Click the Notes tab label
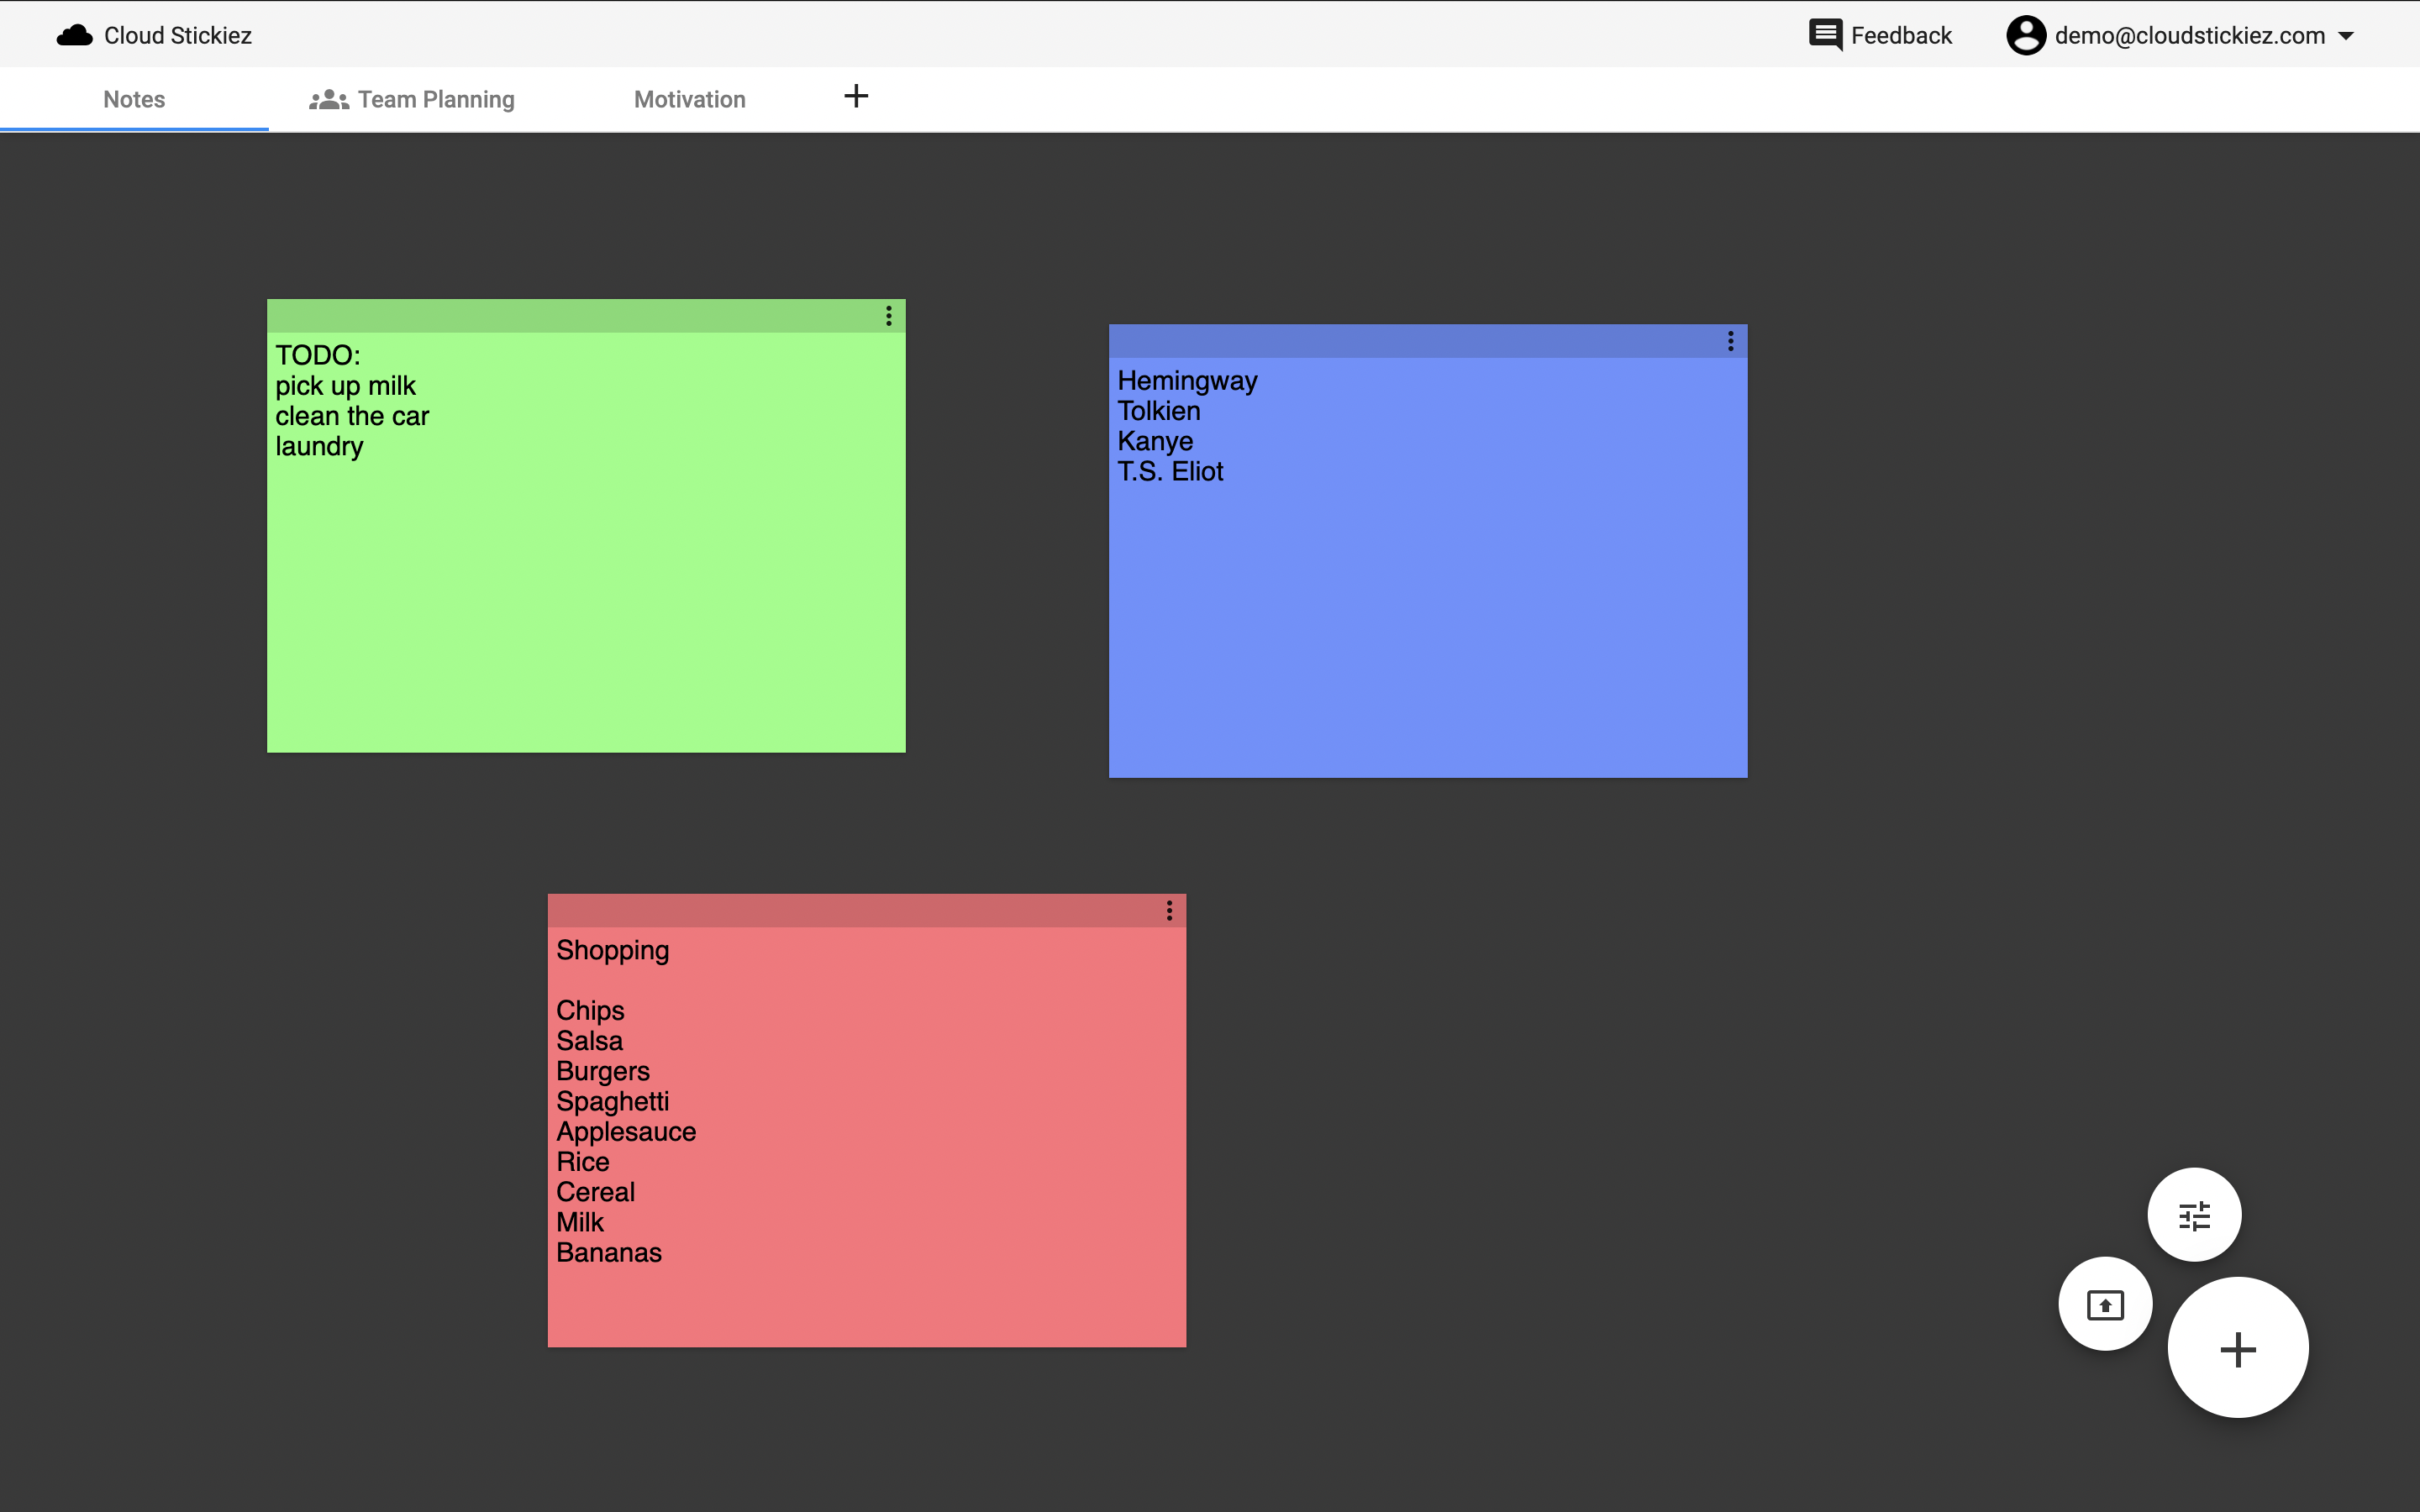The image size is (2420, 1512). (x=133, y=98)
